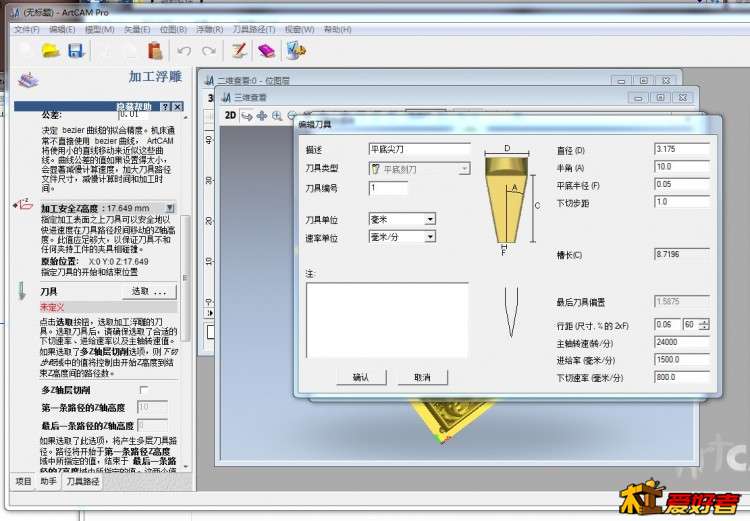
Task: Click the New file toolbar icon
Action: pos(26,50)
